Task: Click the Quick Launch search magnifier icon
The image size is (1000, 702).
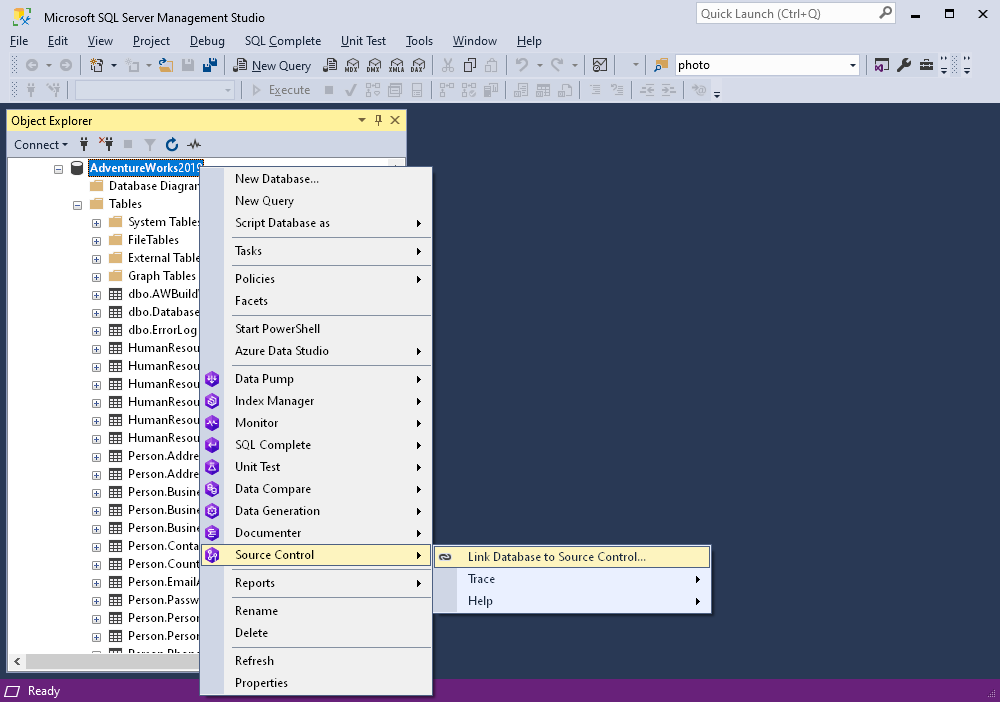Action: pyautogui.click(x=885, y=13)
